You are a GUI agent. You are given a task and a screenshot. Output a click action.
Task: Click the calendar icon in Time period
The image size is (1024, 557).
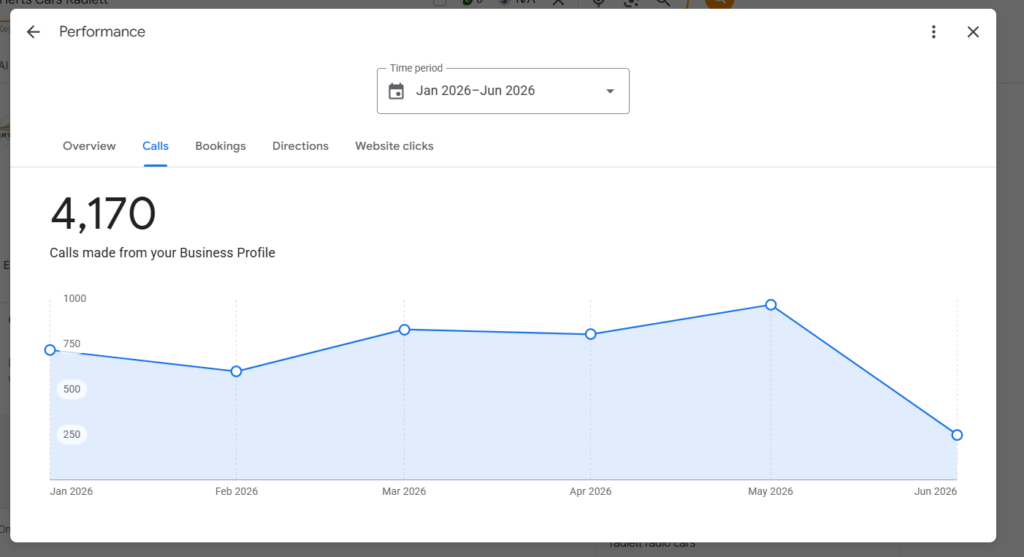pos(396,91)
